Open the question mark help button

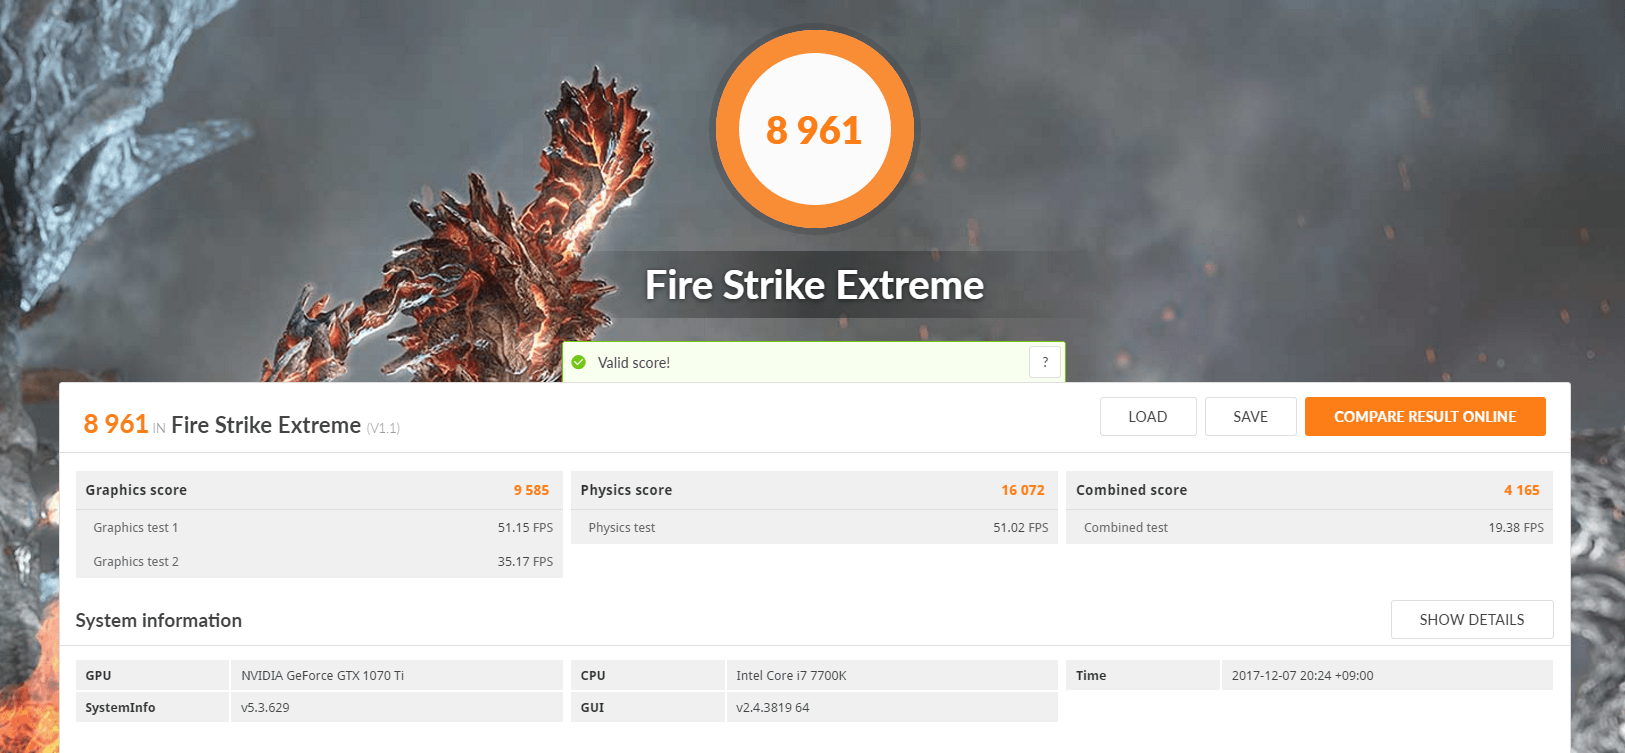tap(1045, 362)
